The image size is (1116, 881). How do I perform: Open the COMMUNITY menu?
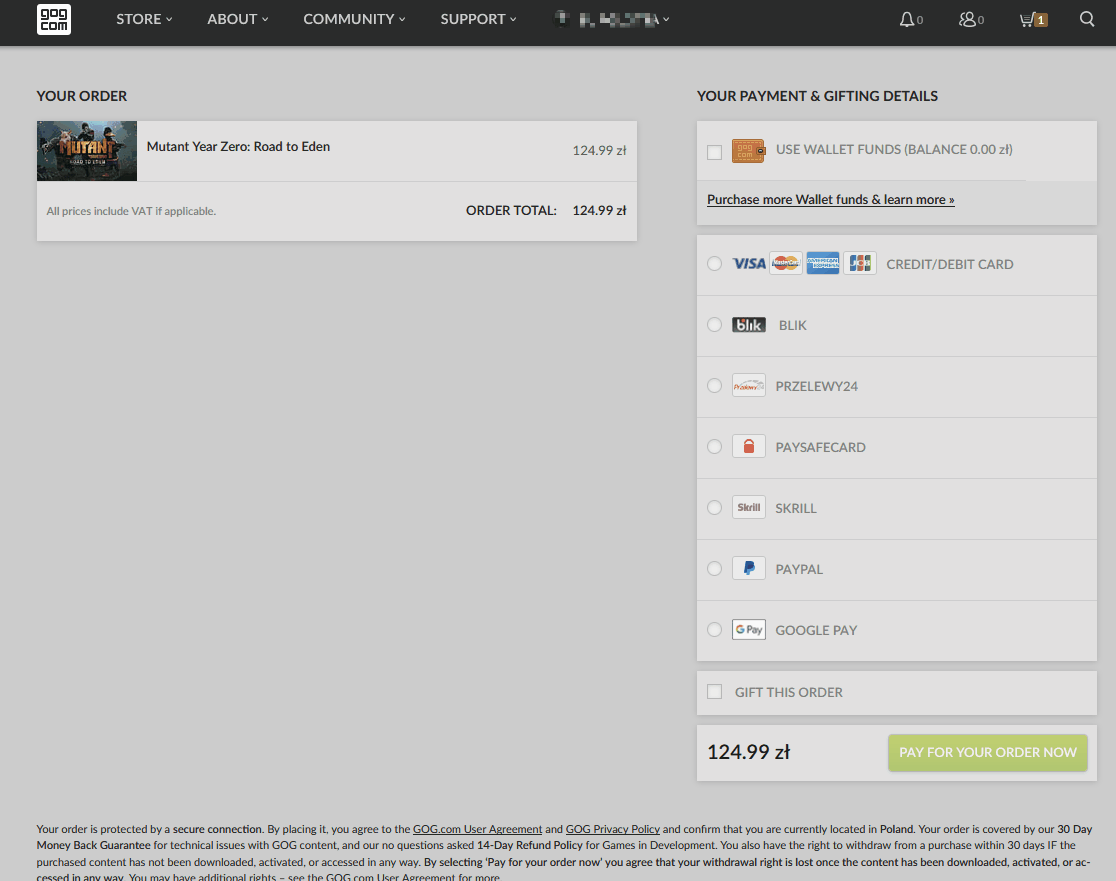coord(348,19)
